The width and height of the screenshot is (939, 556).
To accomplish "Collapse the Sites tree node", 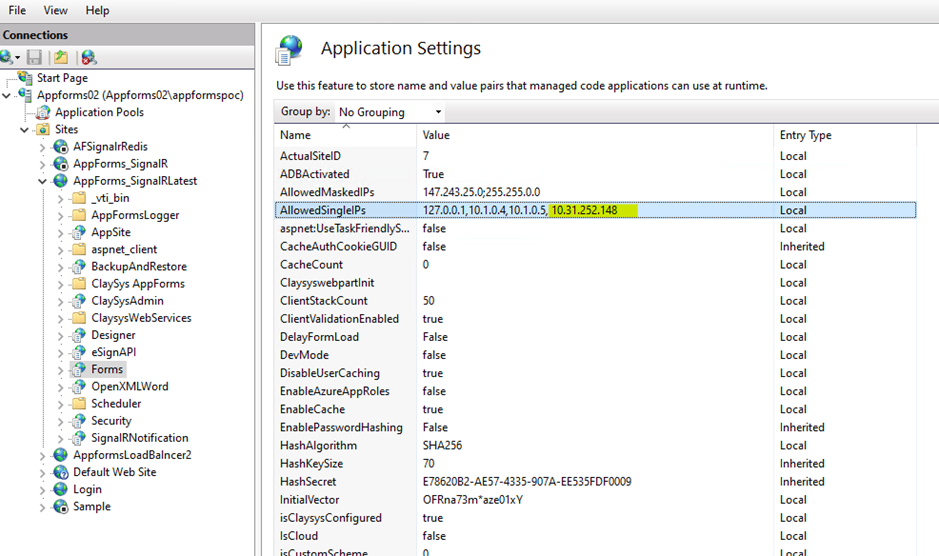I will coord(25,130).
